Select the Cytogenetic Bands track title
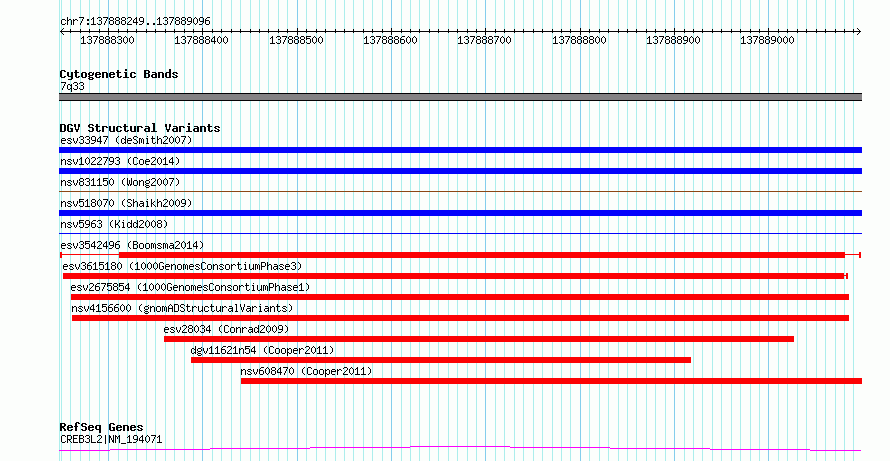The image size is (890, 461). coord(119,74)
